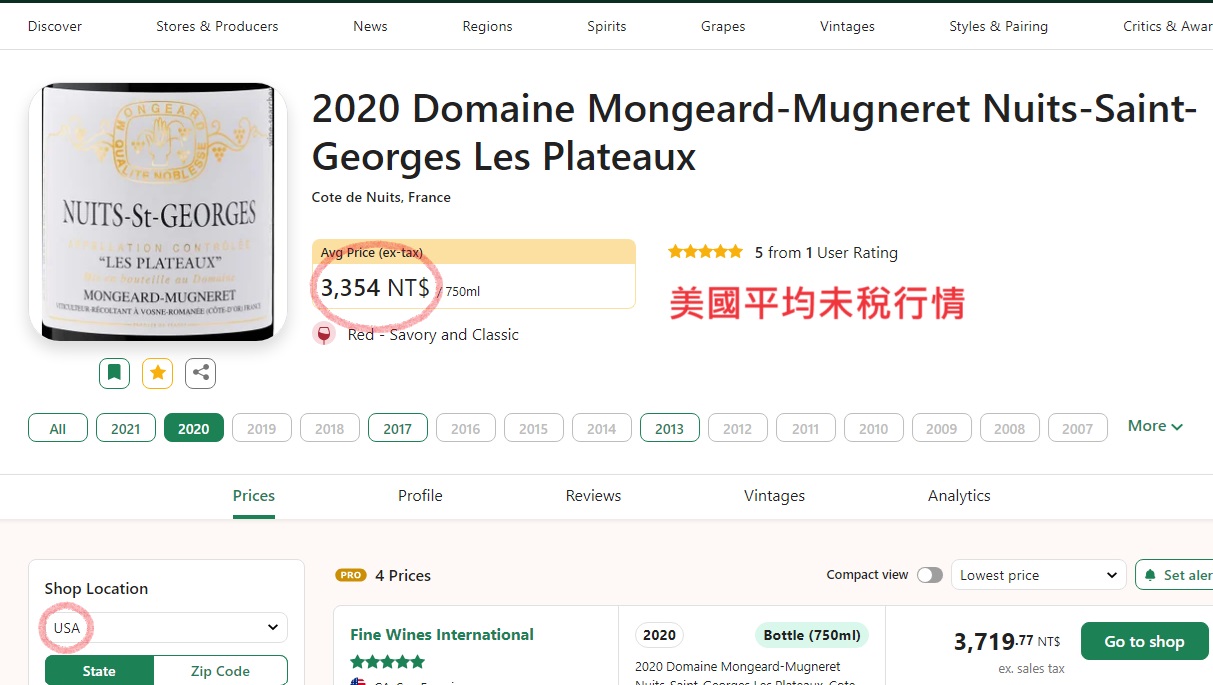Click the Bottle (750ml) size badge
This screenshot has height=685, width=1213.
[x=812, y=635]
